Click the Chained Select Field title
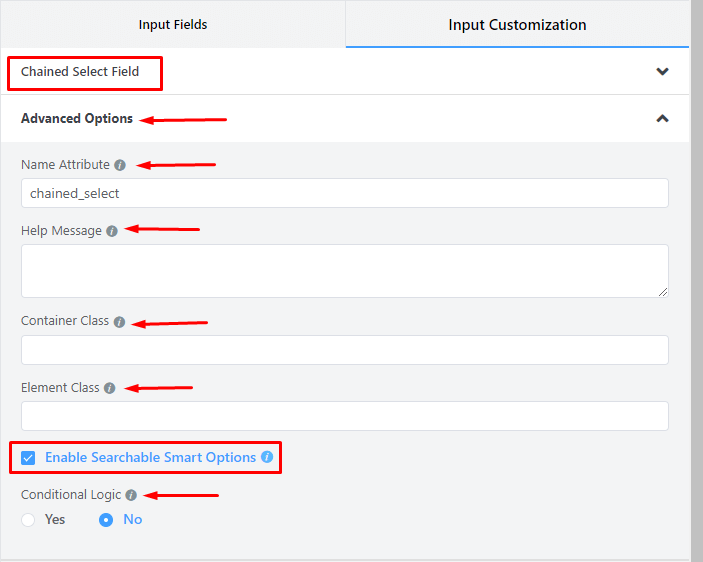703x562 pixels. [x=80, y=72]
